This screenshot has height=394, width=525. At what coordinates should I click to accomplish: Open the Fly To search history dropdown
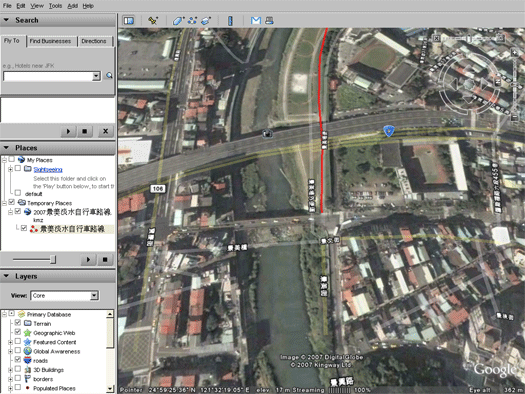pos(96,76)
